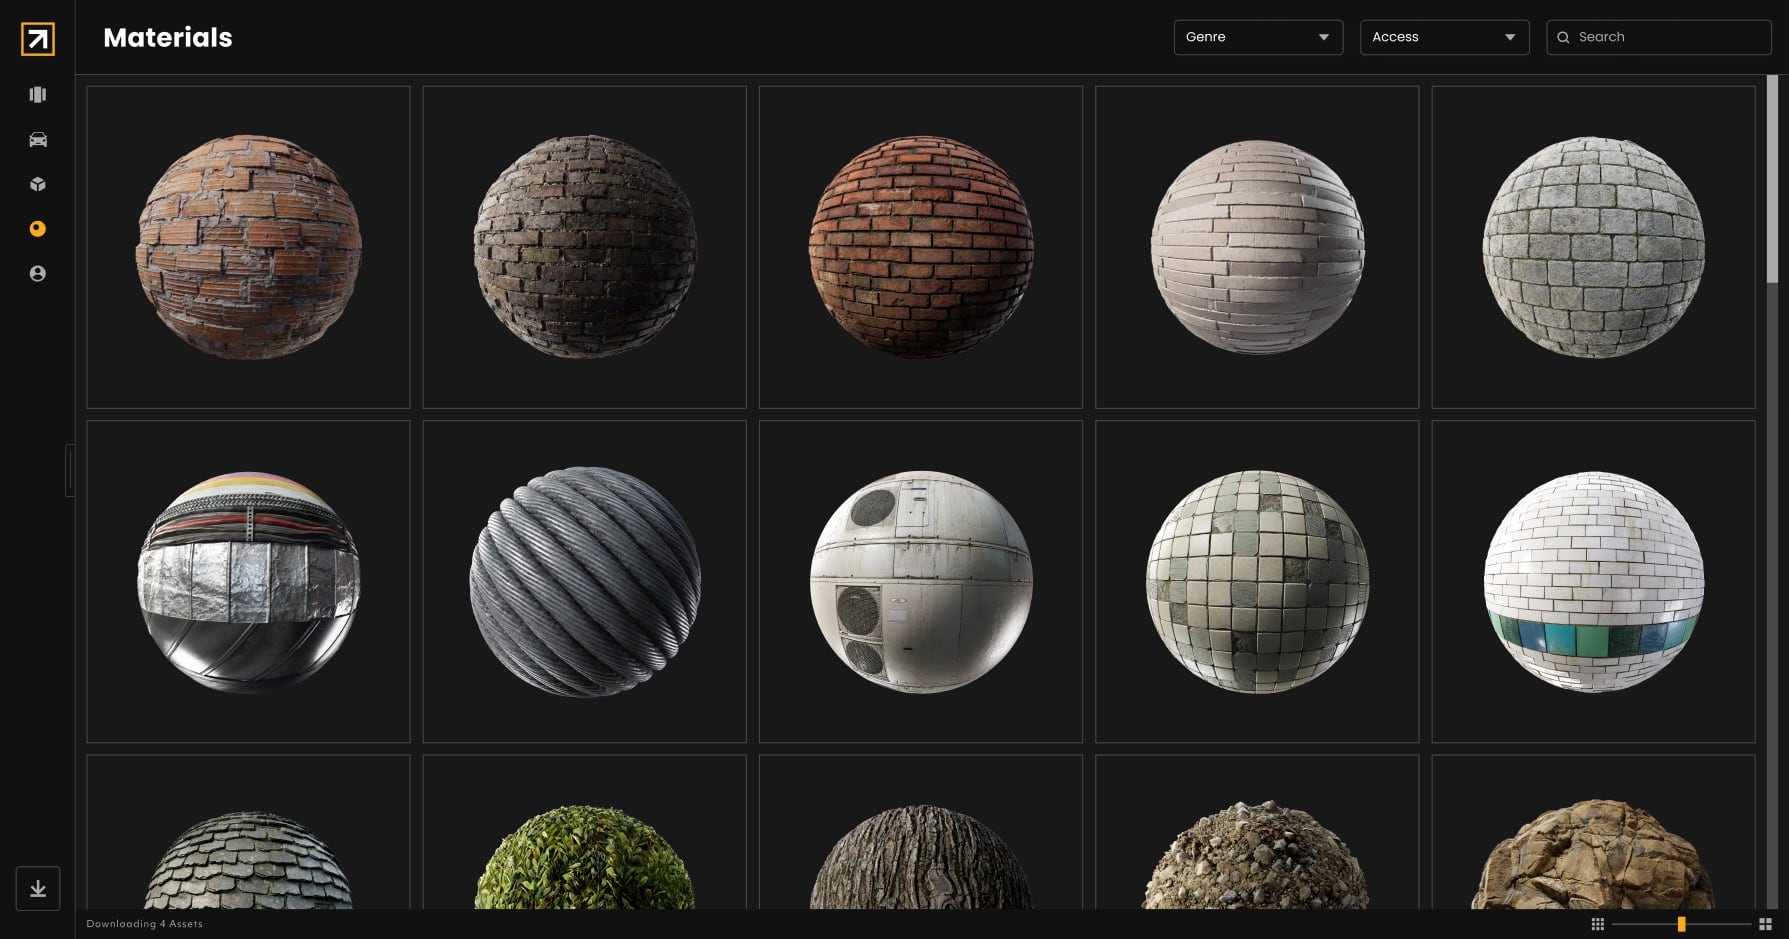Select the white brick with teal tiles
Image resolution: width=1789 pixels, height=939 pixels.
point(1593,582)
